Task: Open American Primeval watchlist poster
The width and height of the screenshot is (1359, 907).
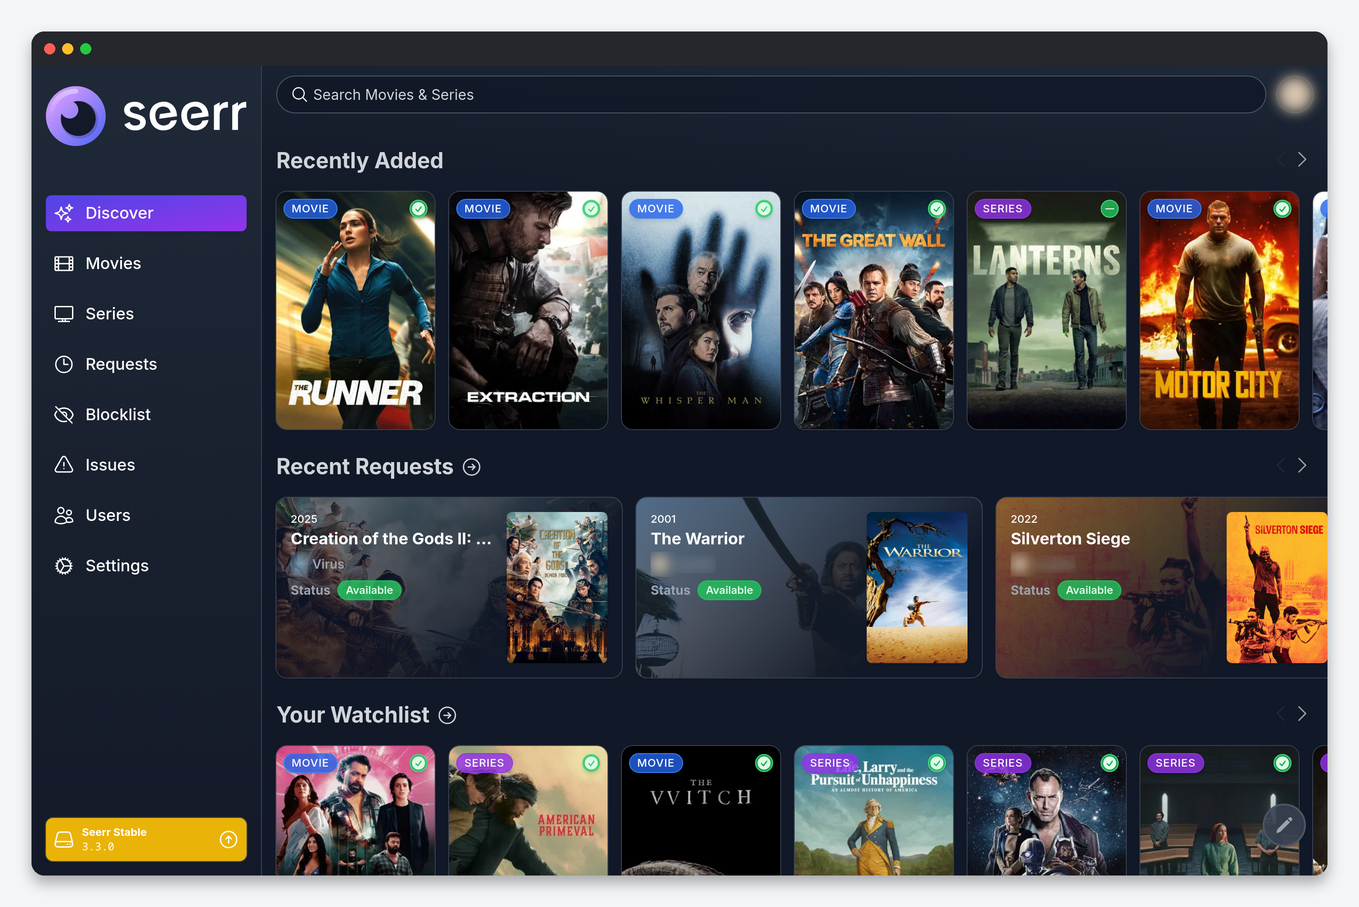Action: (528, 810)
